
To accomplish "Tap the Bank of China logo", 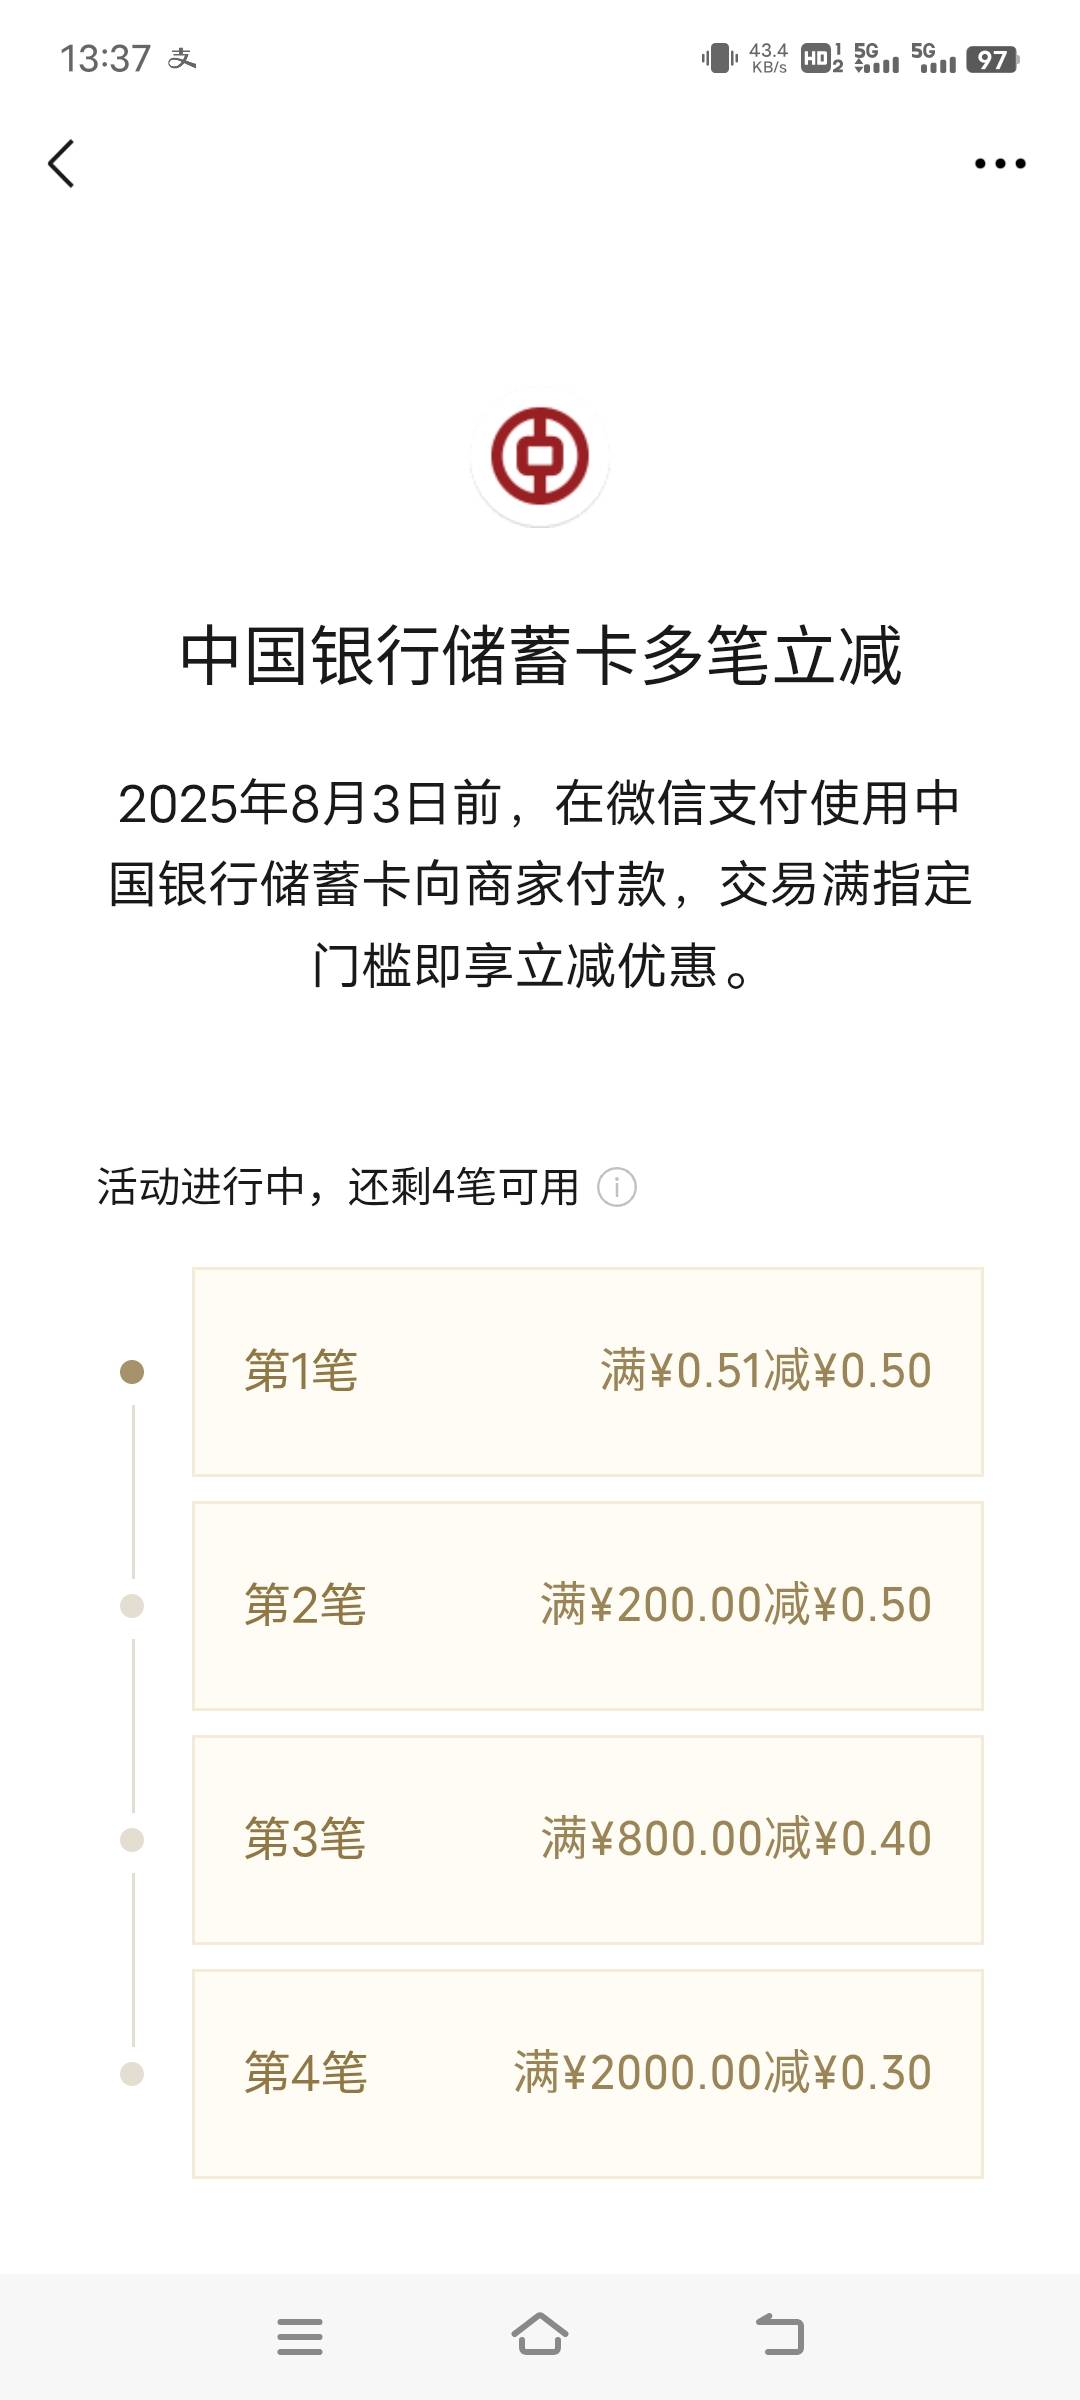I will pos(540,456).
